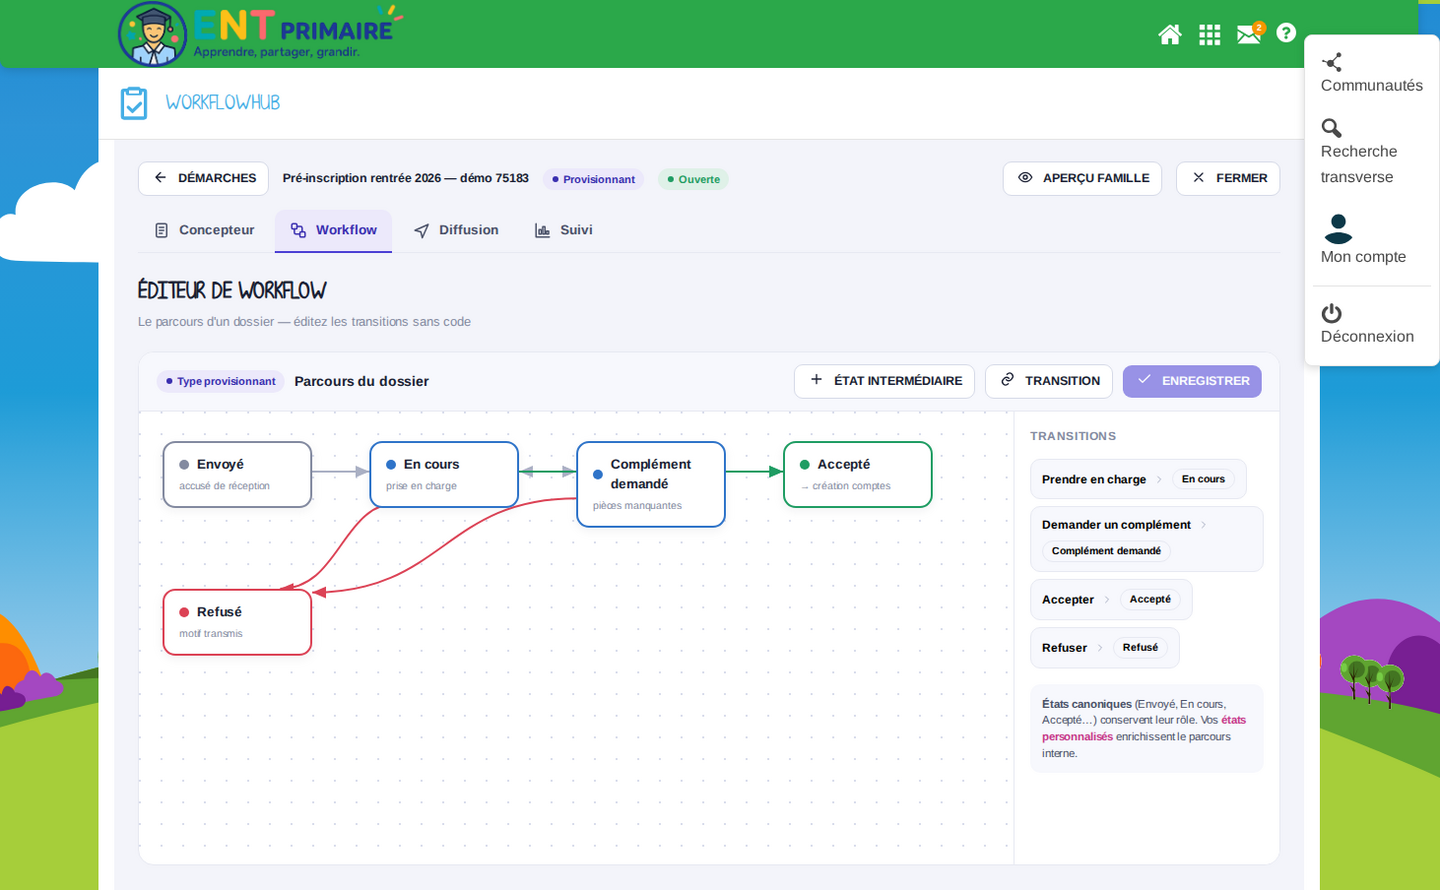Click the WorkflowHub title text

click(223, 103)
